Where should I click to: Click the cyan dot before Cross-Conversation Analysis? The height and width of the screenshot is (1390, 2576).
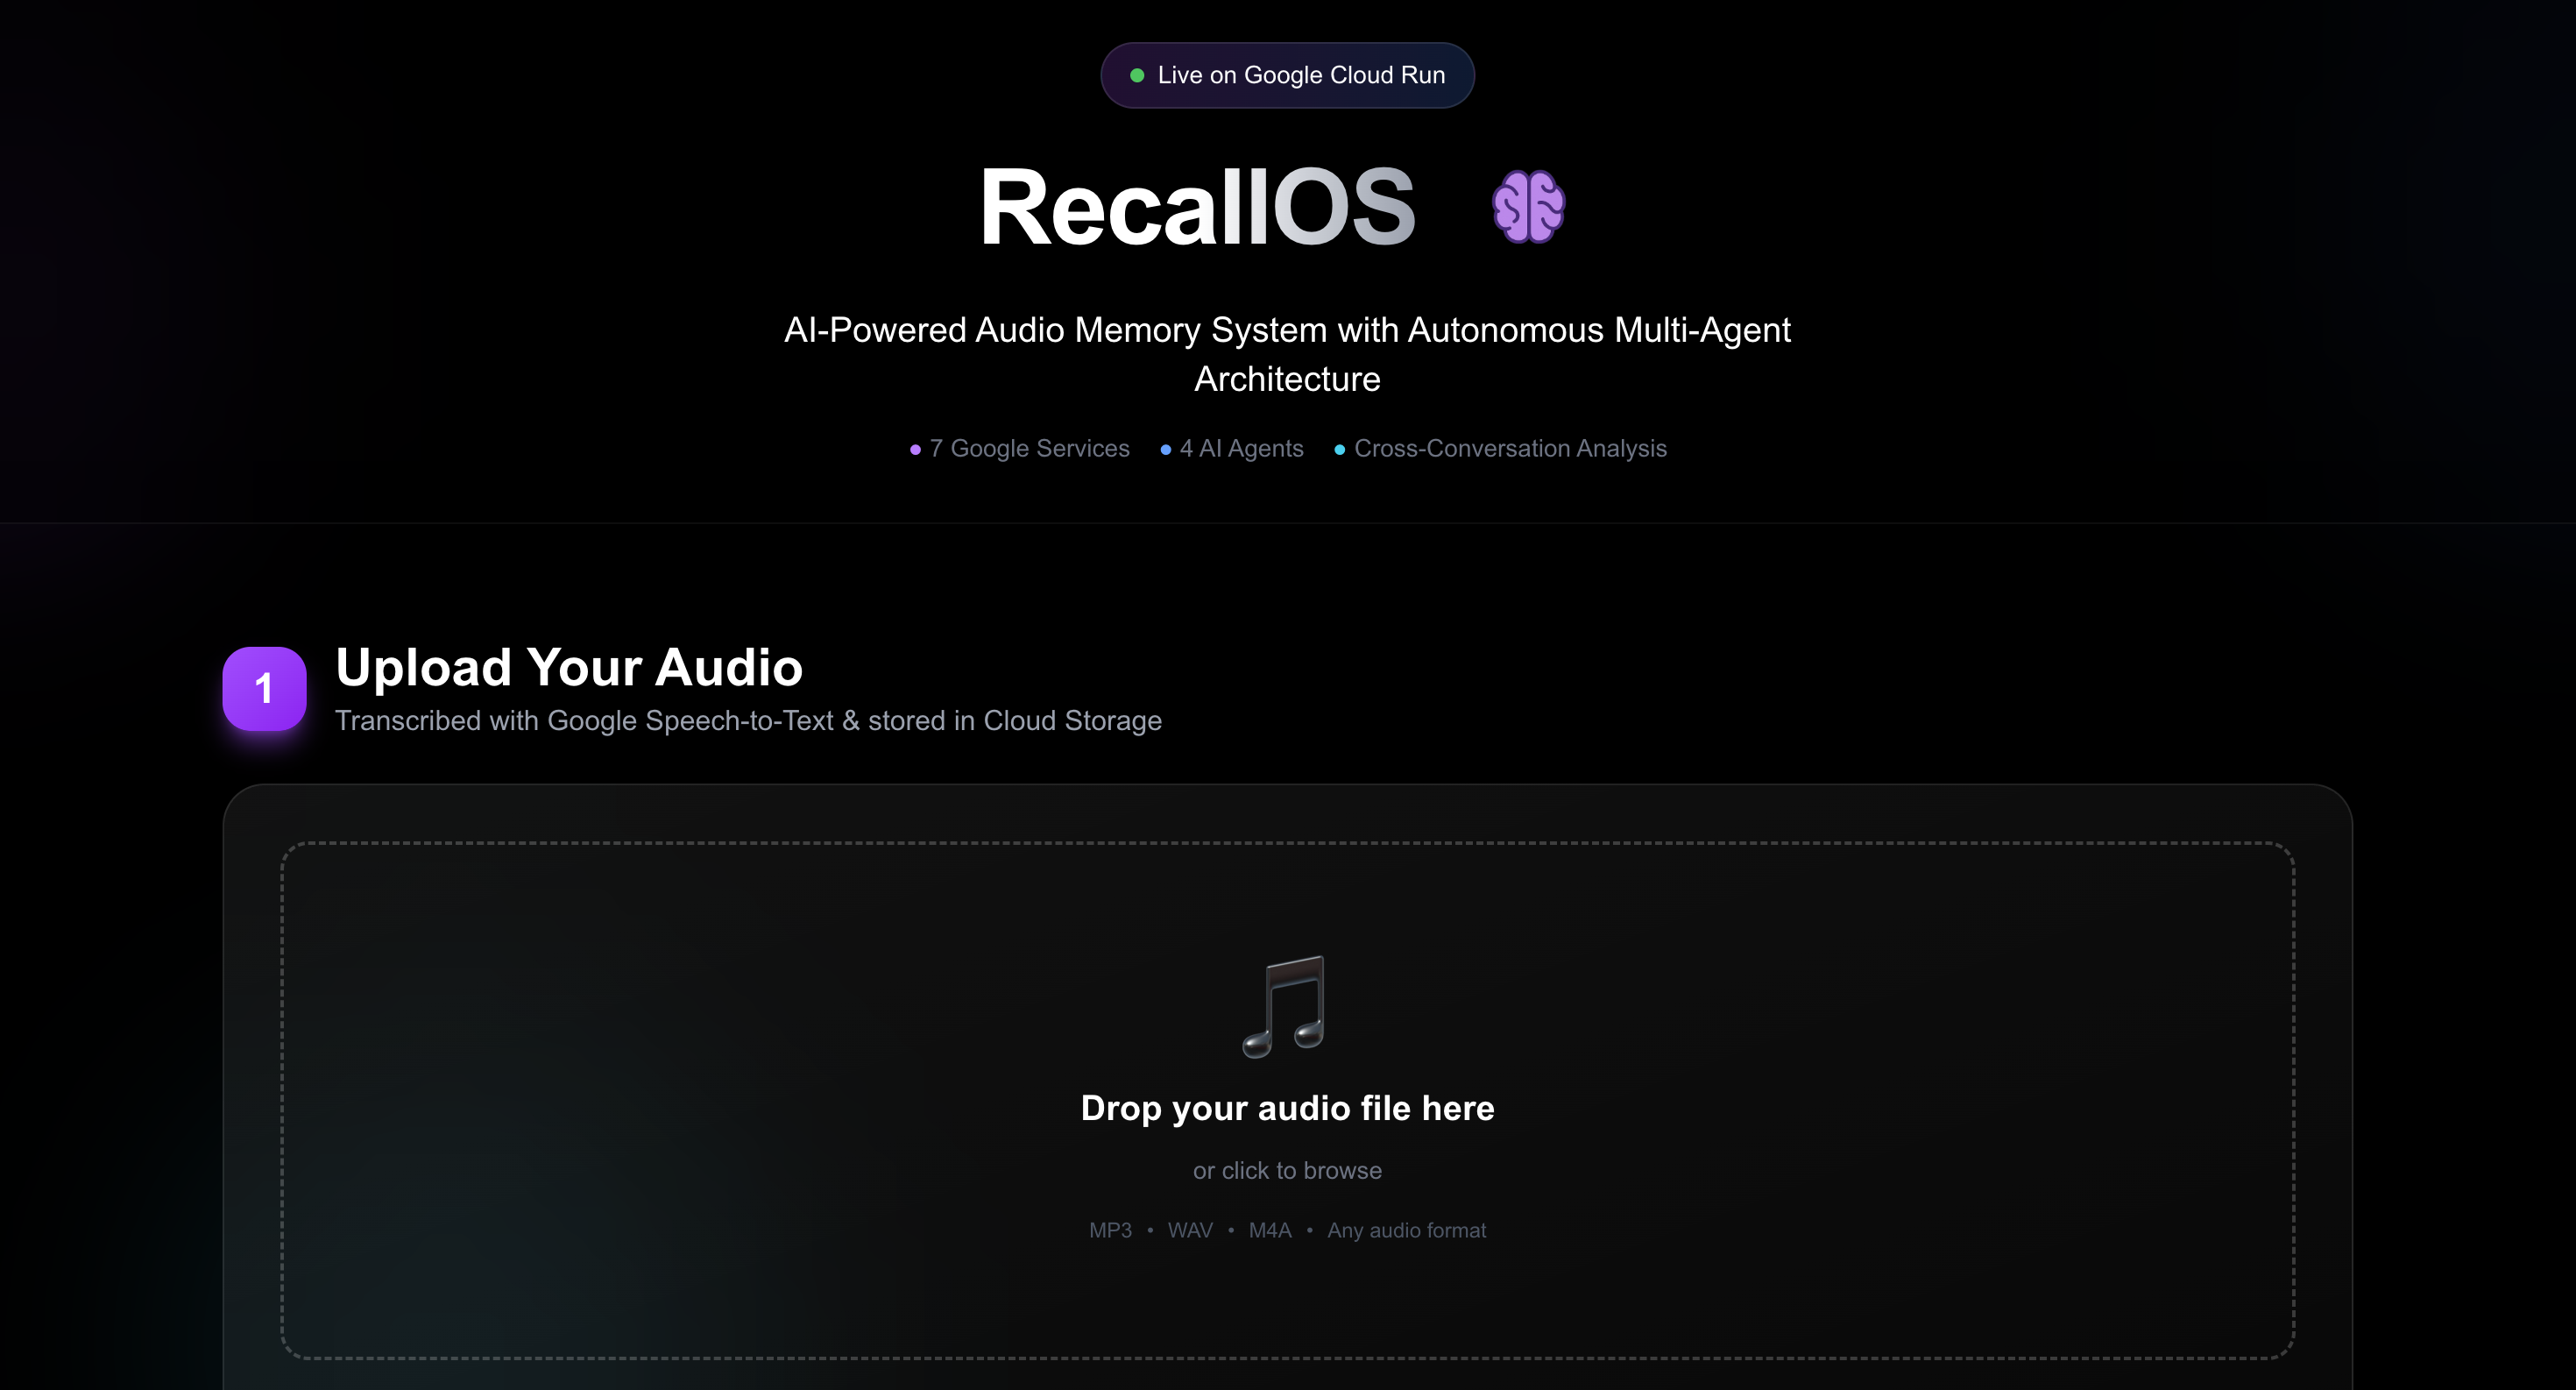pos(1339,450)
